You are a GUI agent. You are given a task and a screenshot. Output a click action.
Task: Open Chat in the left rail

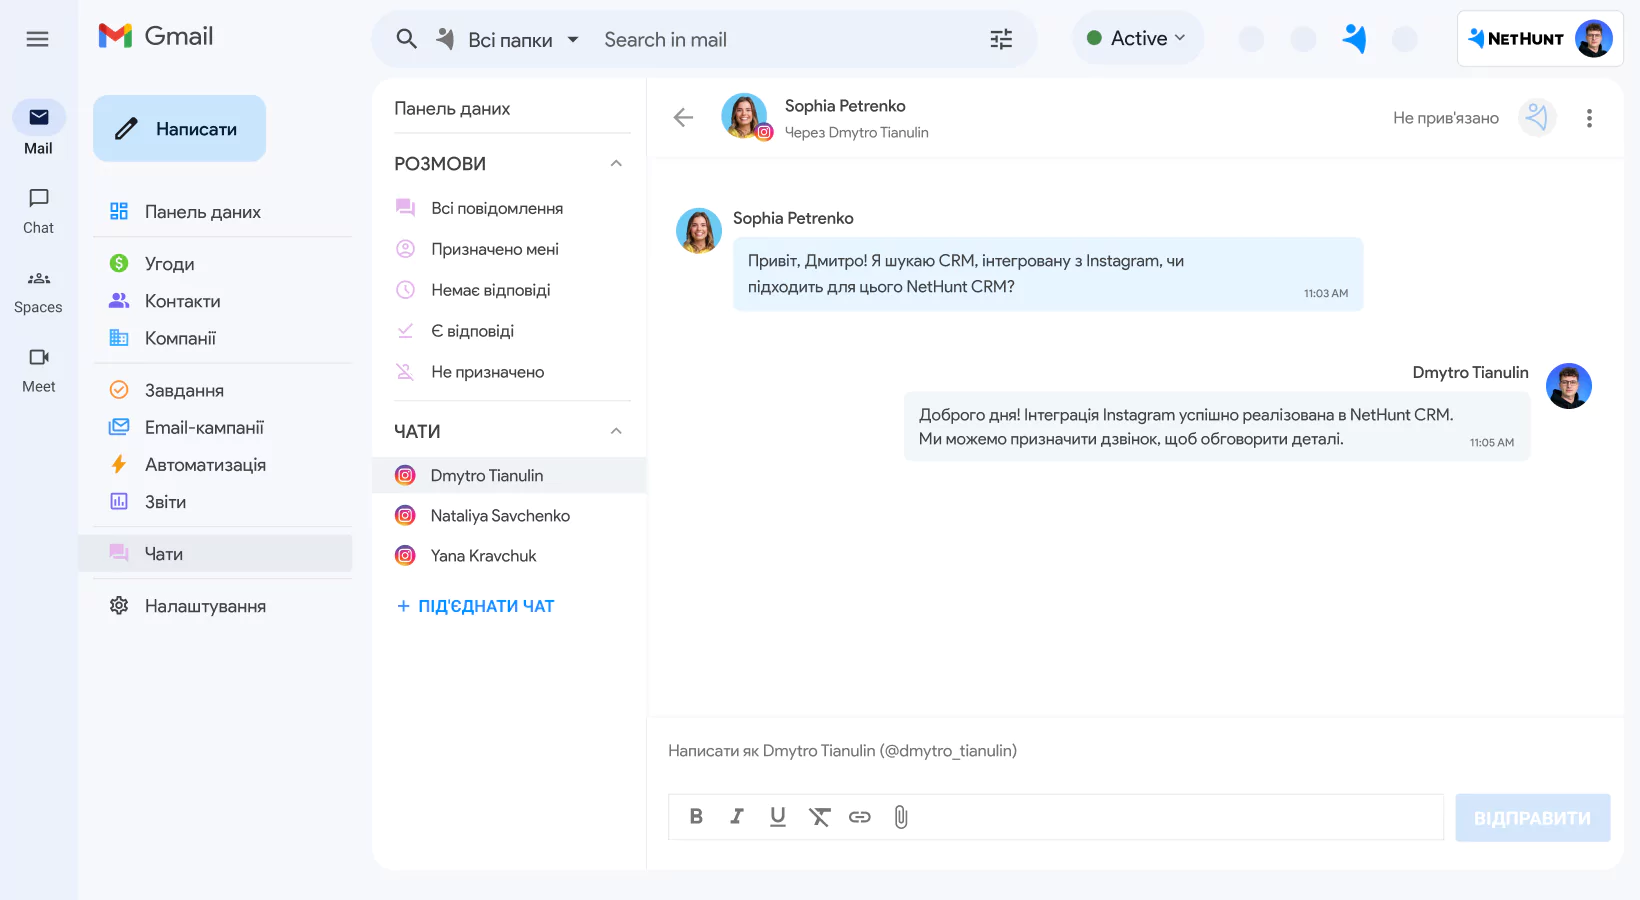(x=39, y=210)
